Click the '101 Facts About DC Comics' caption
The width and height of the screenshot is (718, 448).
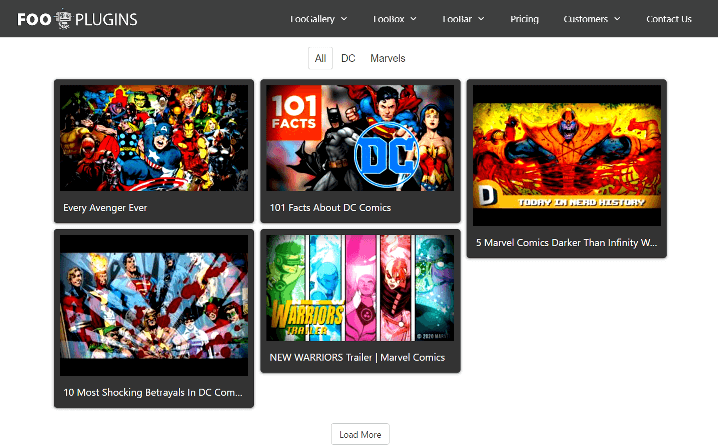pos(330,208)
